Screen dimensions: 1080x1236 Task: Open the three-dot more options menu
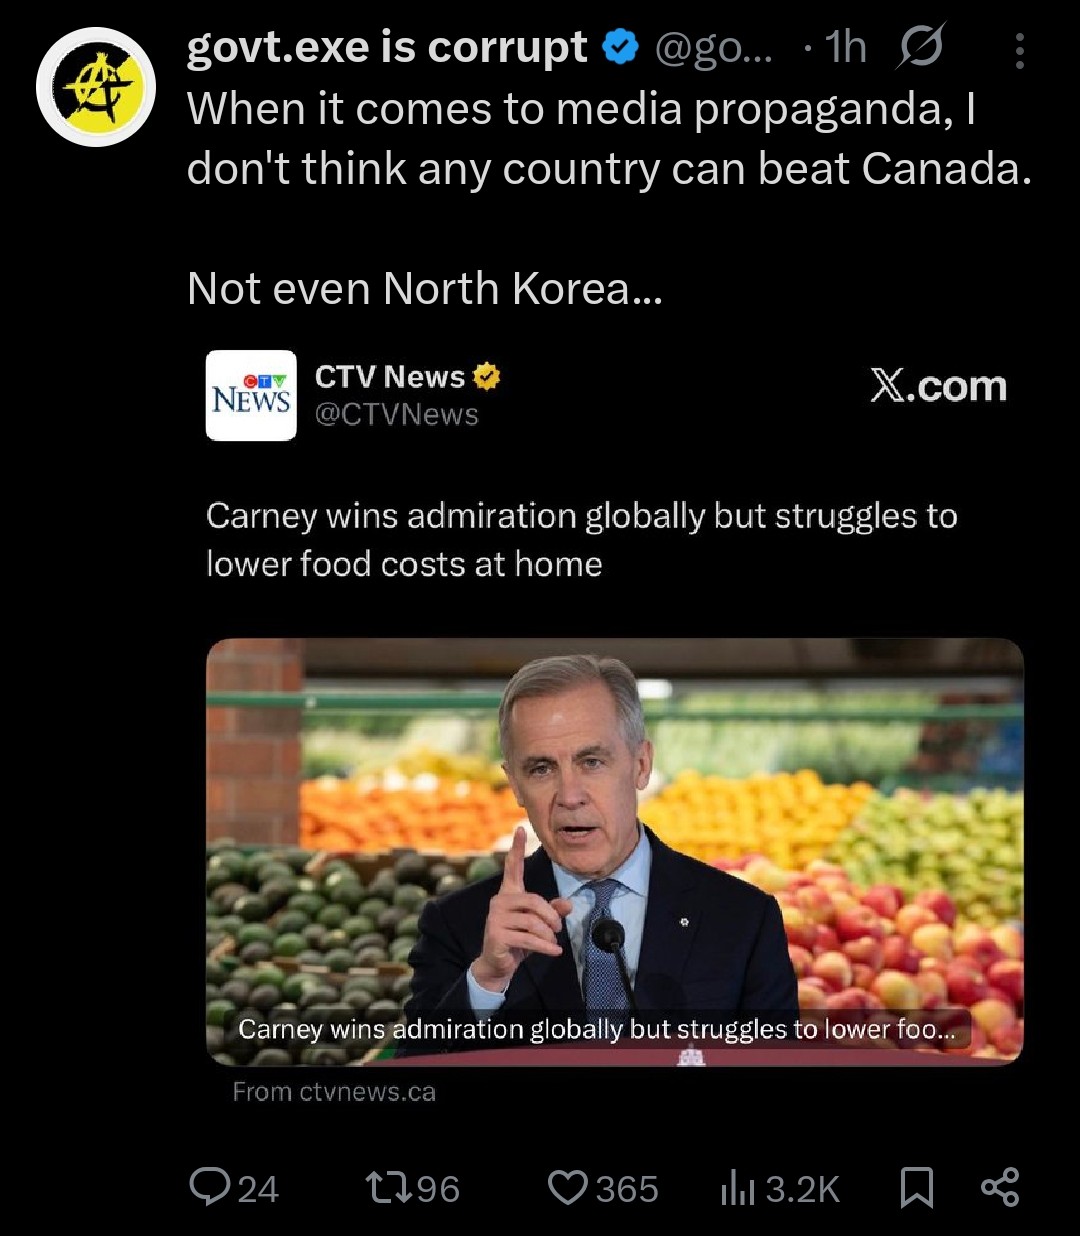pyautogui.click(x=1019, y=50)
